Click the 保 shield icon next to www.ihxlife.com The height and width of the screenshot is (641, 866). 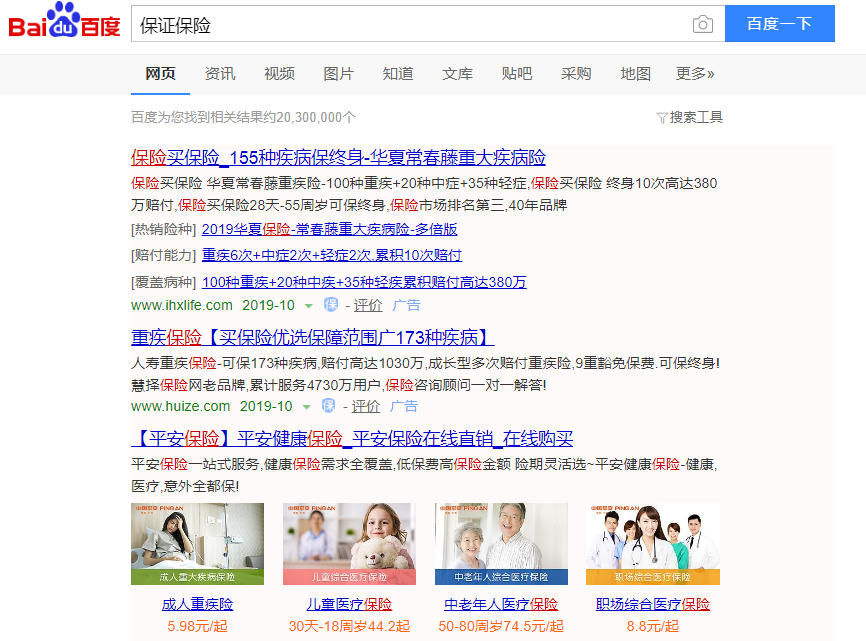(x=331, y=304)
